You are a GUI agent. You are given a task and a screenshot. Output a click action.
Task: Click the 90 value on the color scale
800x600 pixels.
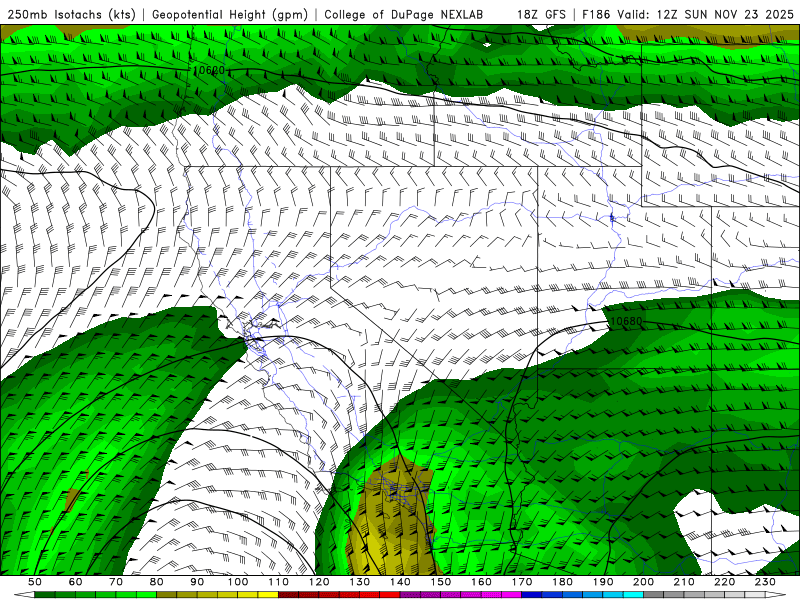click(x=197, y=582)
